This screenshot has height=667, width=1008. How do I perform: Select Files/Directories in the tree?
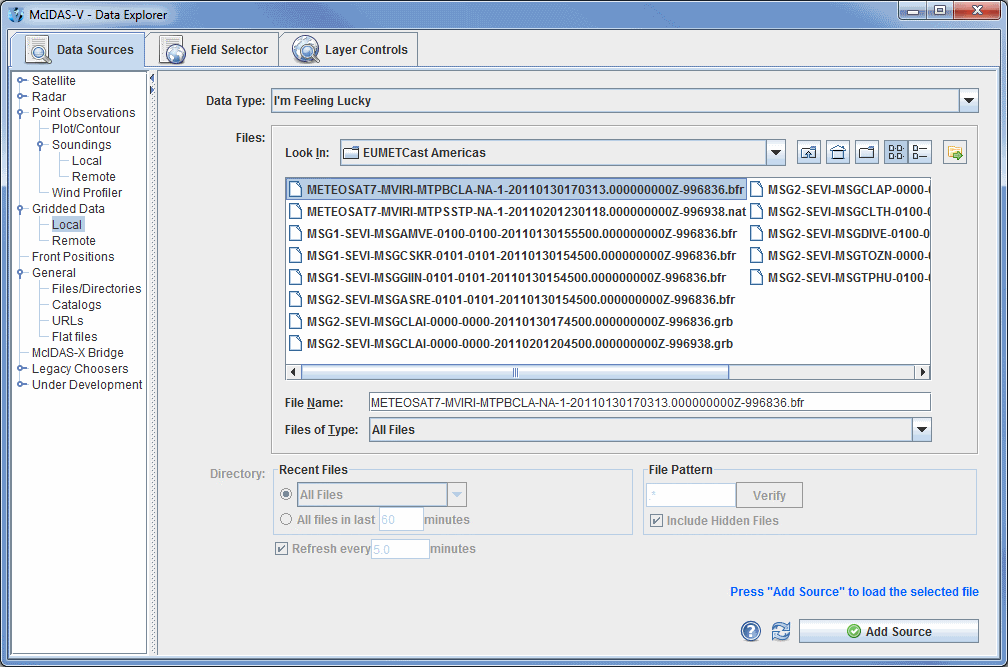click(x=96, y=289)
